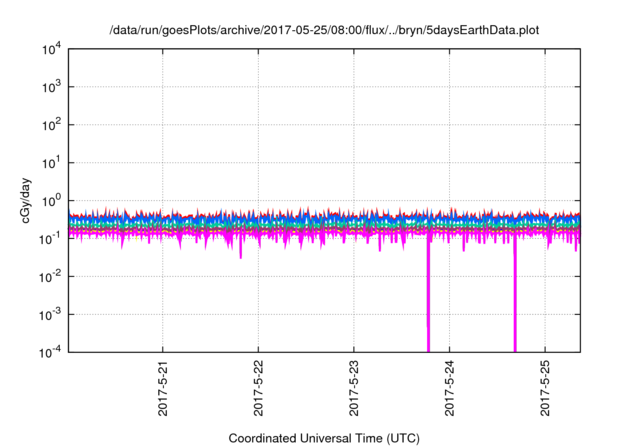This screenshot has height=448, width=640.
Task: Click the 10^4 y-axis tick label
Action: click(51, 49)
